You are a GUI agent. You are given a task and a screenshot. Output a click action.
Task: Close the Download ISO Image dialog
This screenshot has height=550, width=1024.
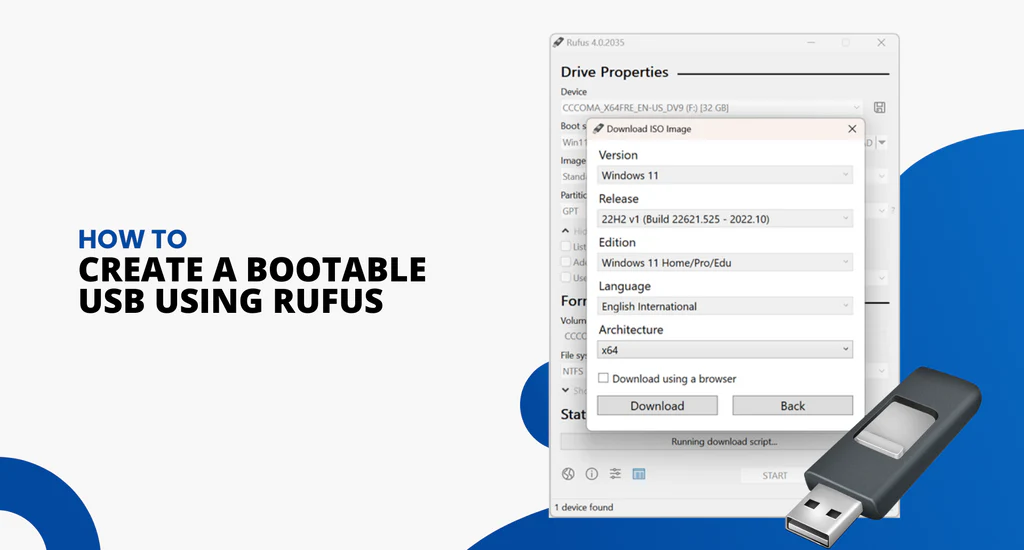[852, 129]
